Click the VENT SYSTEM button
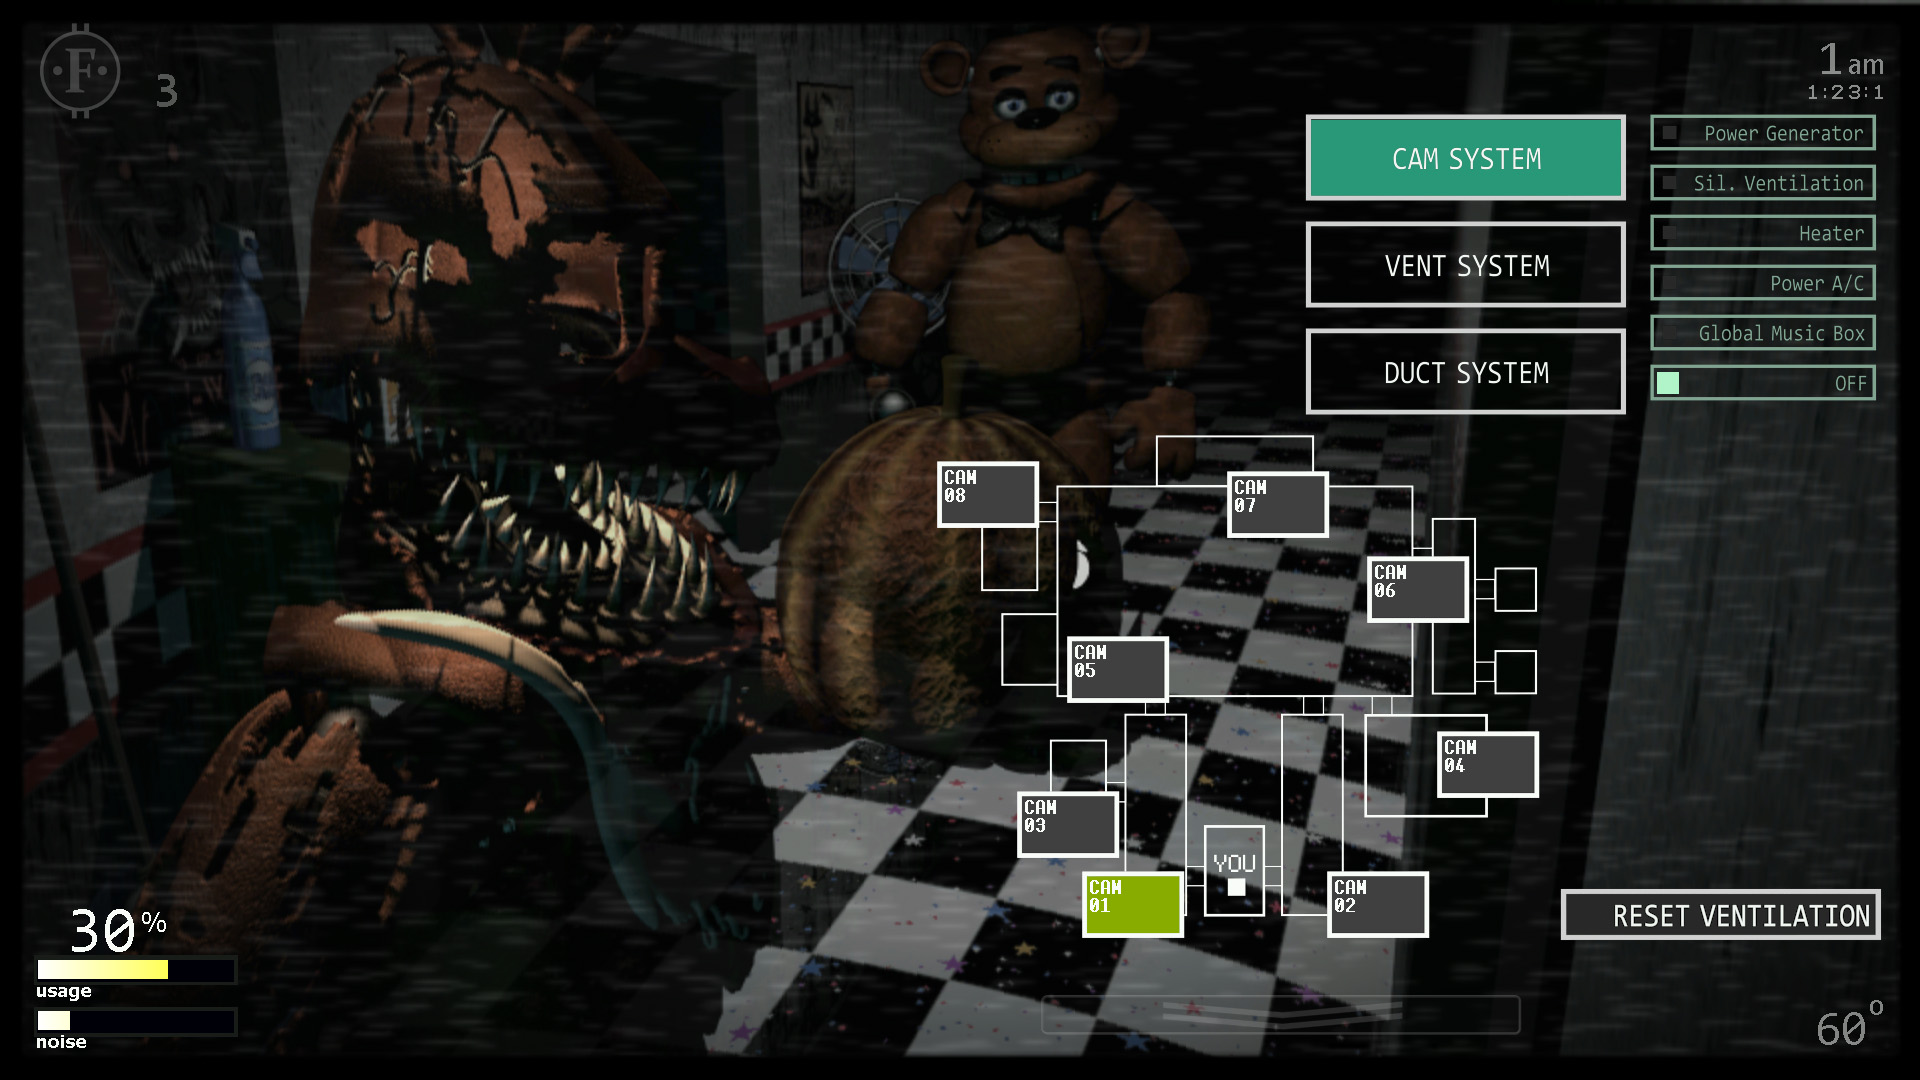The image size is (1920, 1080). pos(1466,265)
